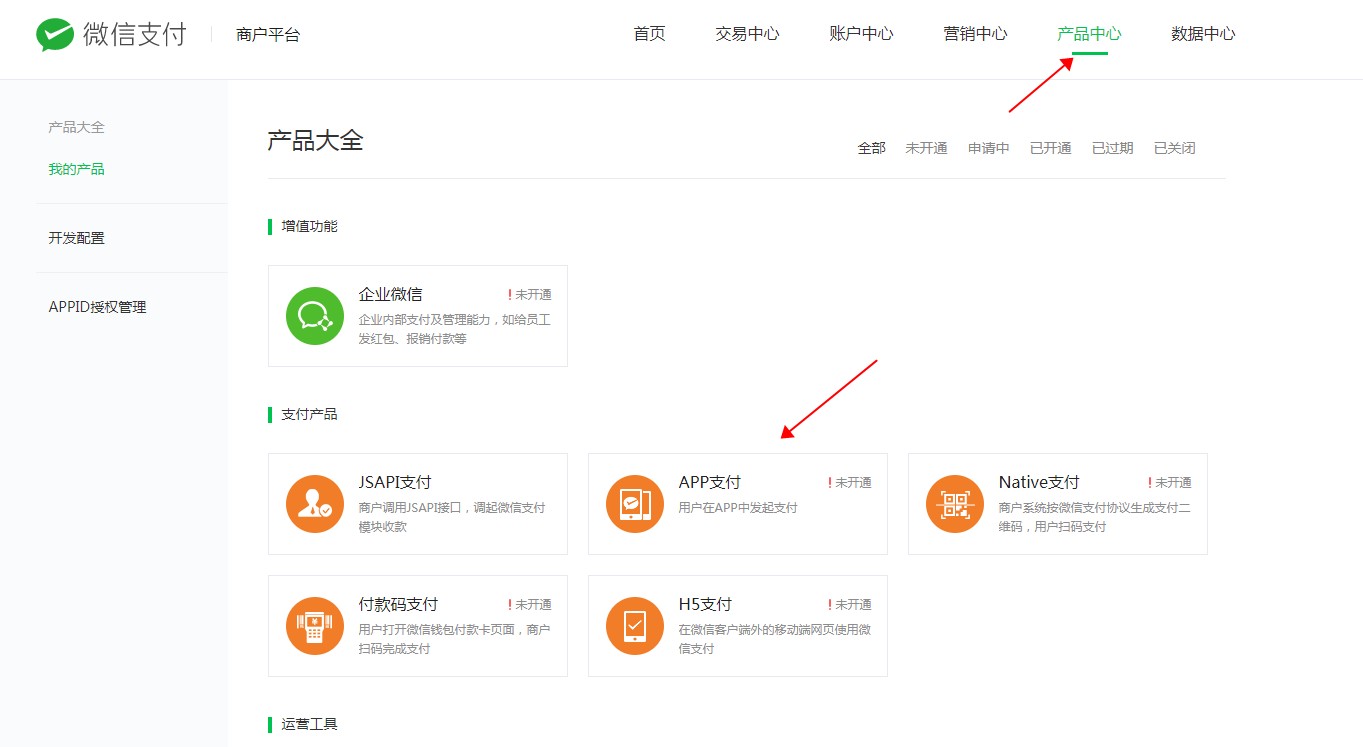This screenshot has width=1363, height=747.
Task: Click the APP支付 orange phone icon
Action: [635, 504]
